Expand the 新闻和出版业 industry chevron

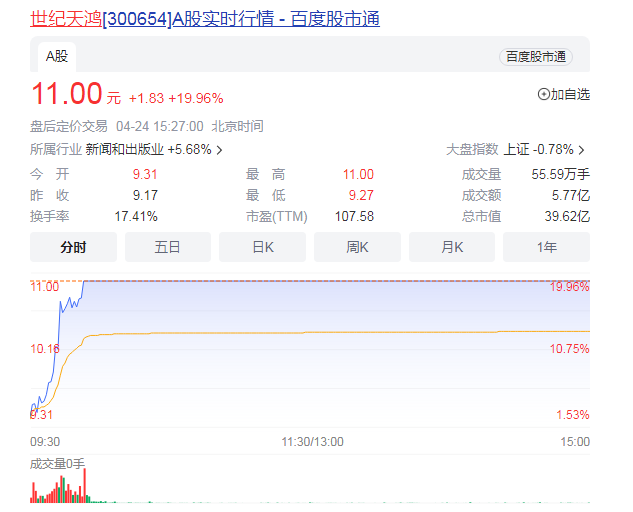(219, 150)
